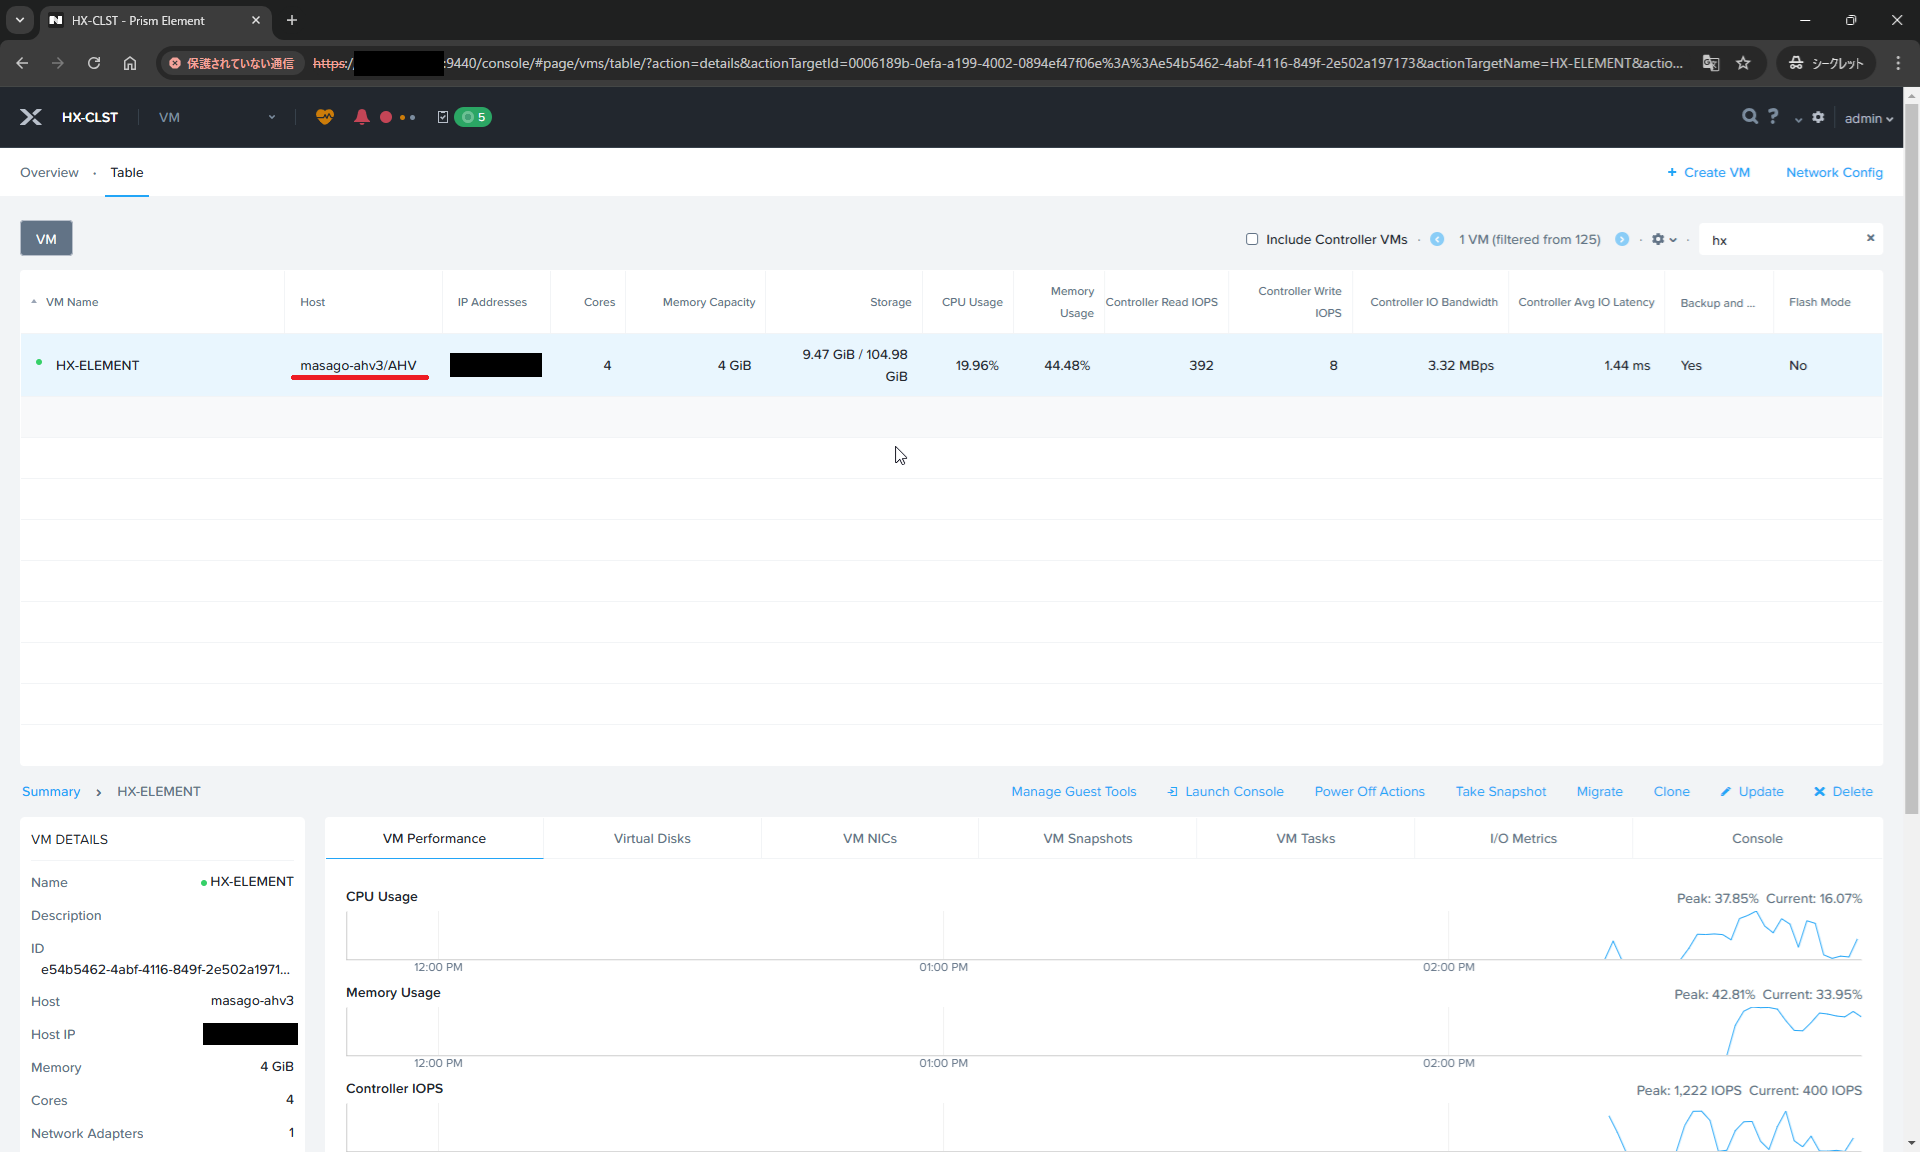Click the page vertical scrollbar
Screen dimensions: 1920x1152
[x=1911, y=460]
